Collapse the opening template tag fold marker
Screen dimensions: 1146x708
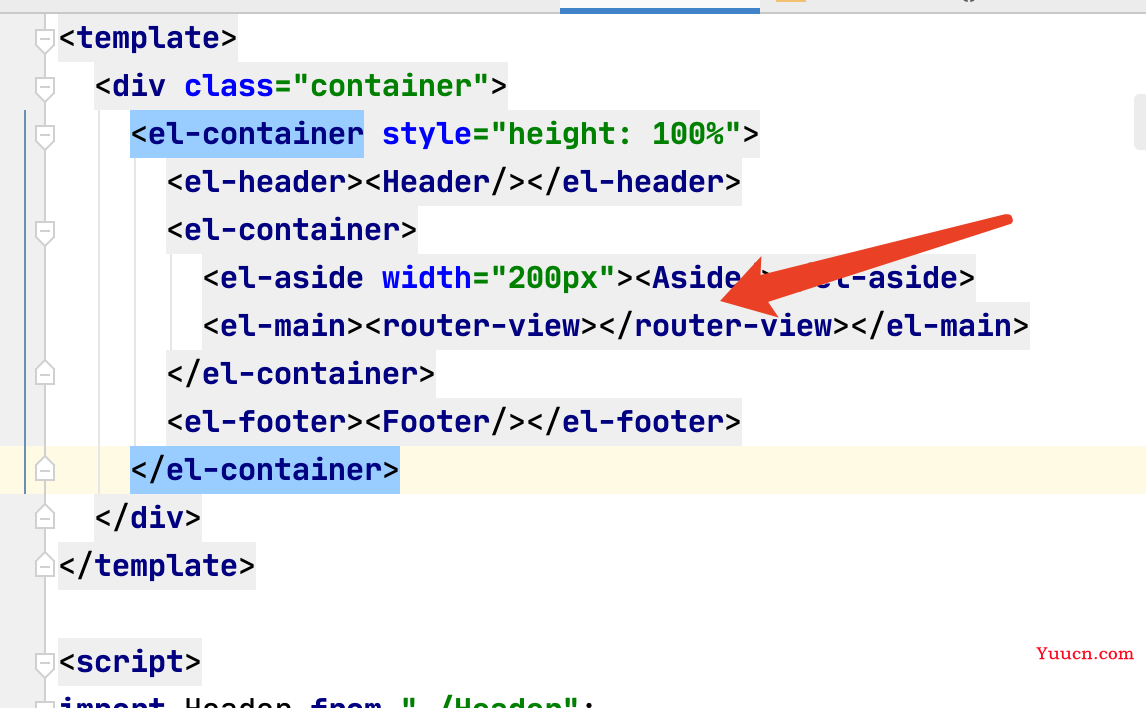(x=45, y=39)
